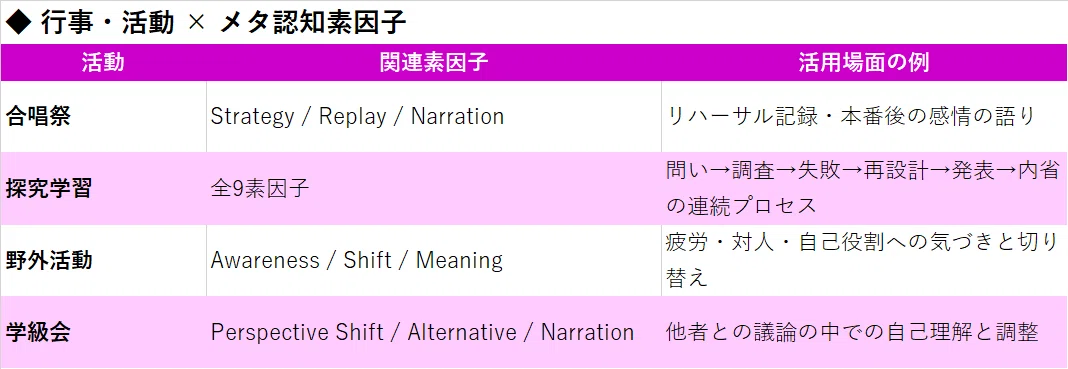Viewport: 1068px width, 369px height.
Task: Click の連続プロセス text line
Action: click(x=740, y=206)
